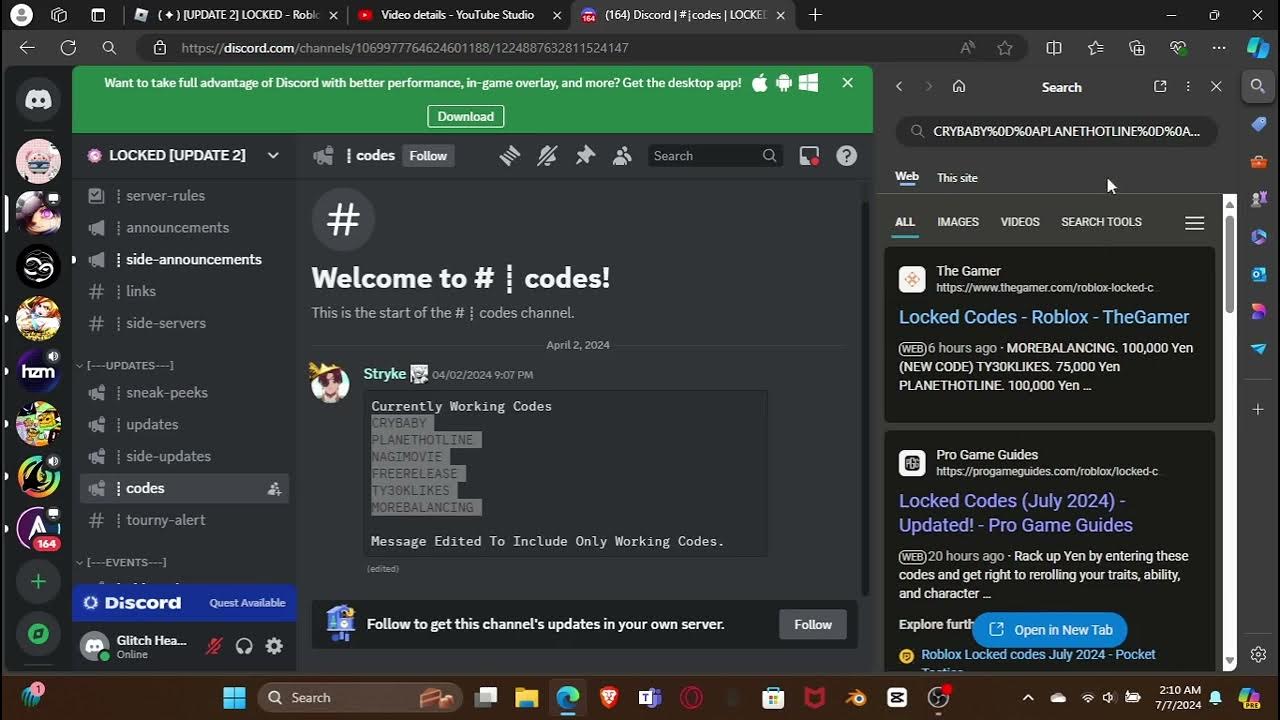Open the Threads icon in channel header
Image resolution: width=1280 pixels, height=720 pixels.
pyautogui.click(x=510, y=156)
